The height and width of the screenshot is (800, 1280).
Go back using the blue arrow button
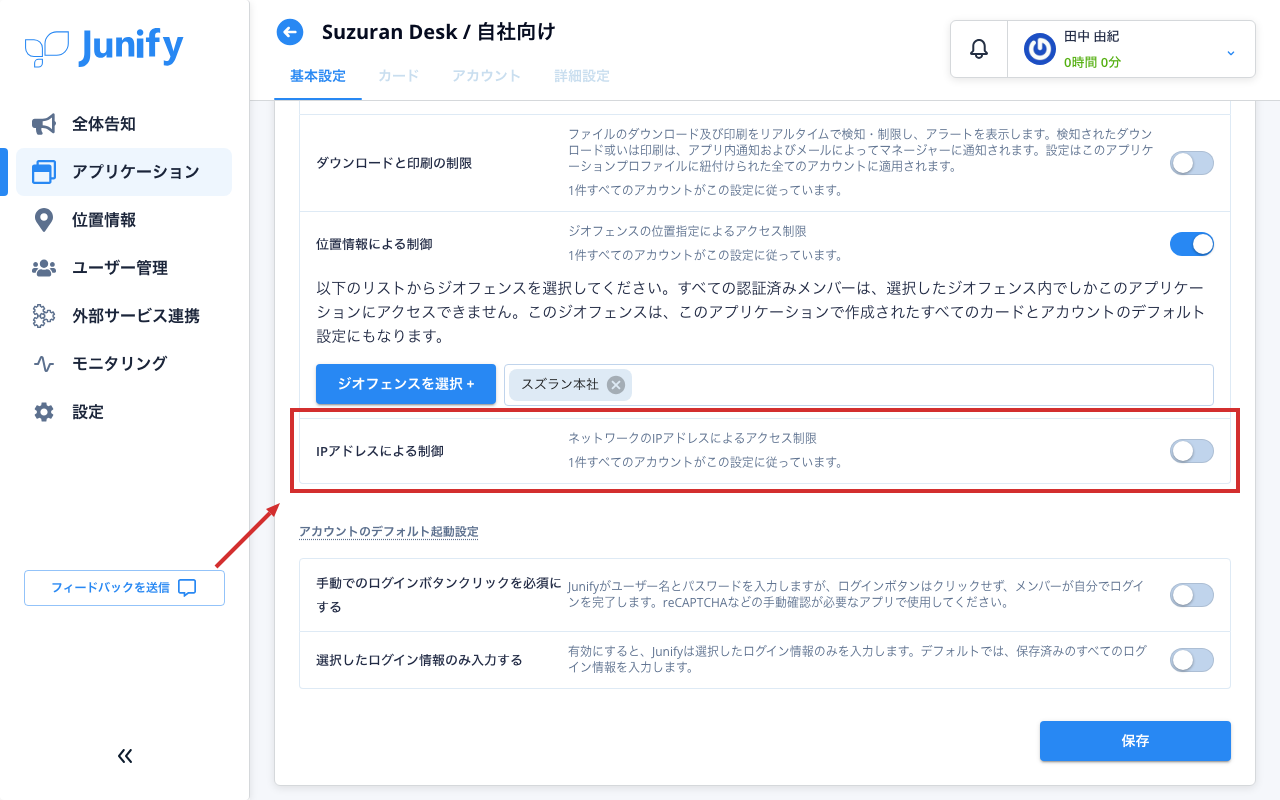290,32
